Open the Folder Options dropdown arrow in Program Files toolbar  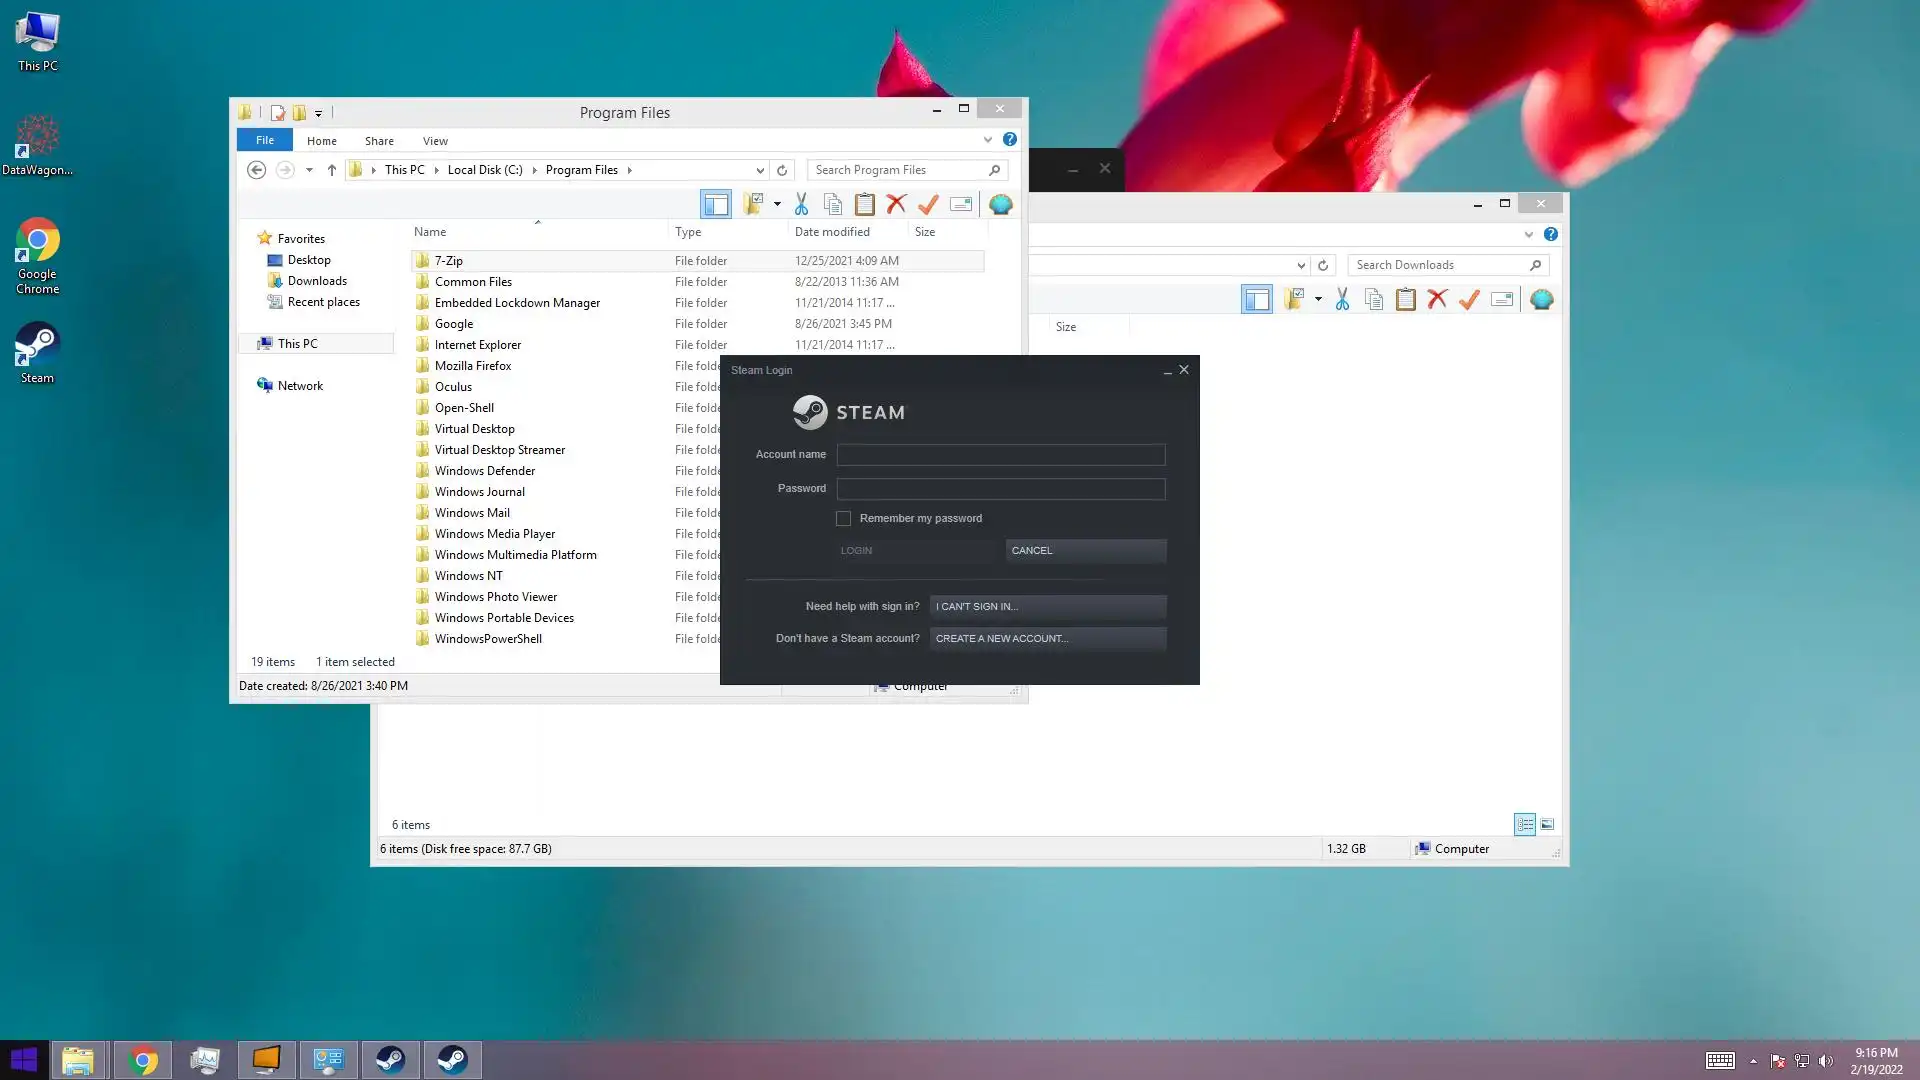pos(777,205)
